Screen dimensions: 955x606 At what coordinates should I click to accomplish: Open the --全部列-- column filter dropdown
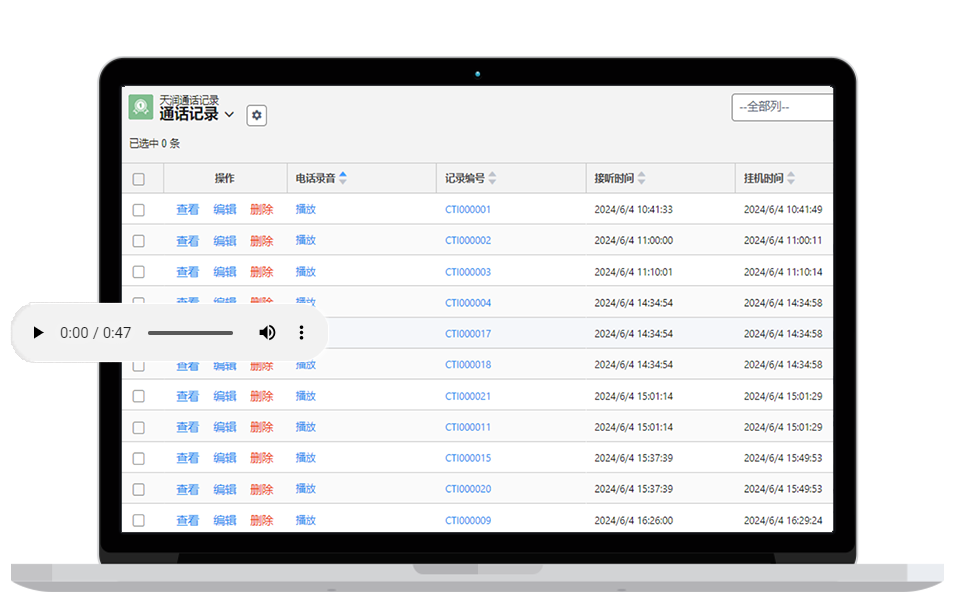pyautogui.click(x=782, y=106)
